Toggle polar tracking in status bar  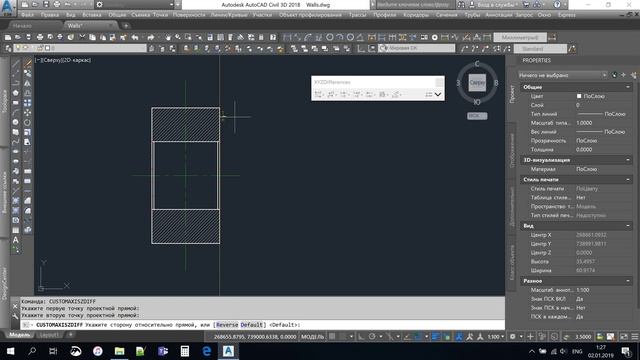point(372,337)
